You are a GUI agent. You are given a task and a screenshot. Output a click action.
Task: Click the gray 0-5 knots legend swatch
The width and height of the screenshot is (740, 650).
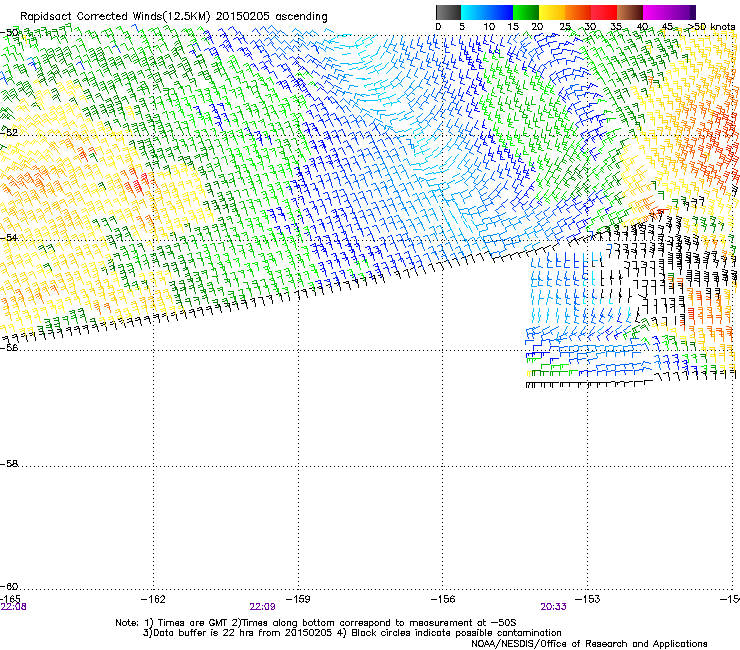click(x=448, y=12)
